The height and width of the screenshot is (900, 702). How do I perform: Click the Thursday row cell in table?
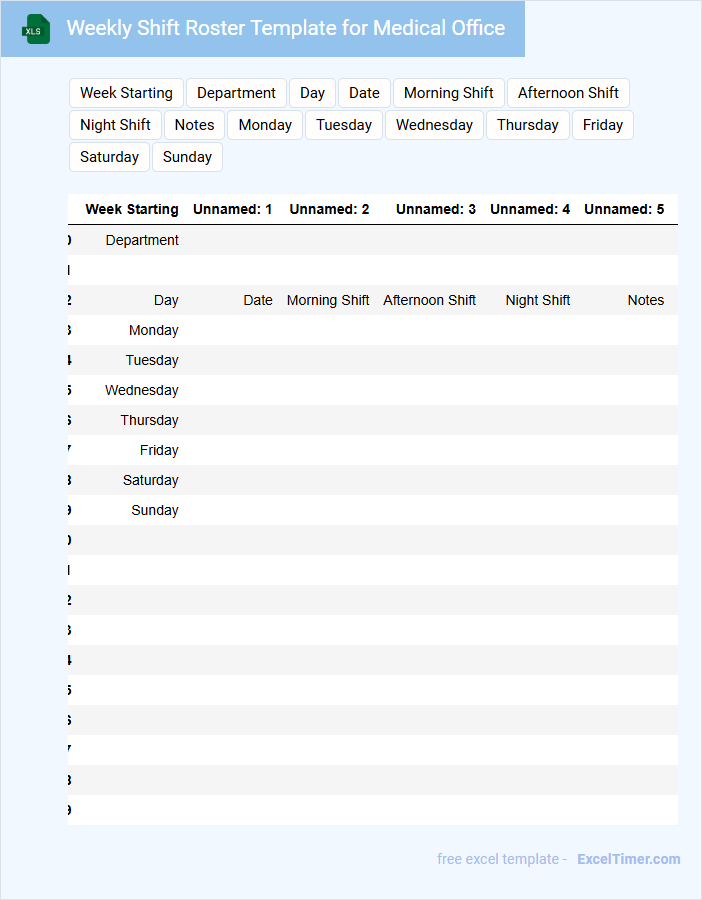[x=149, y=420]
